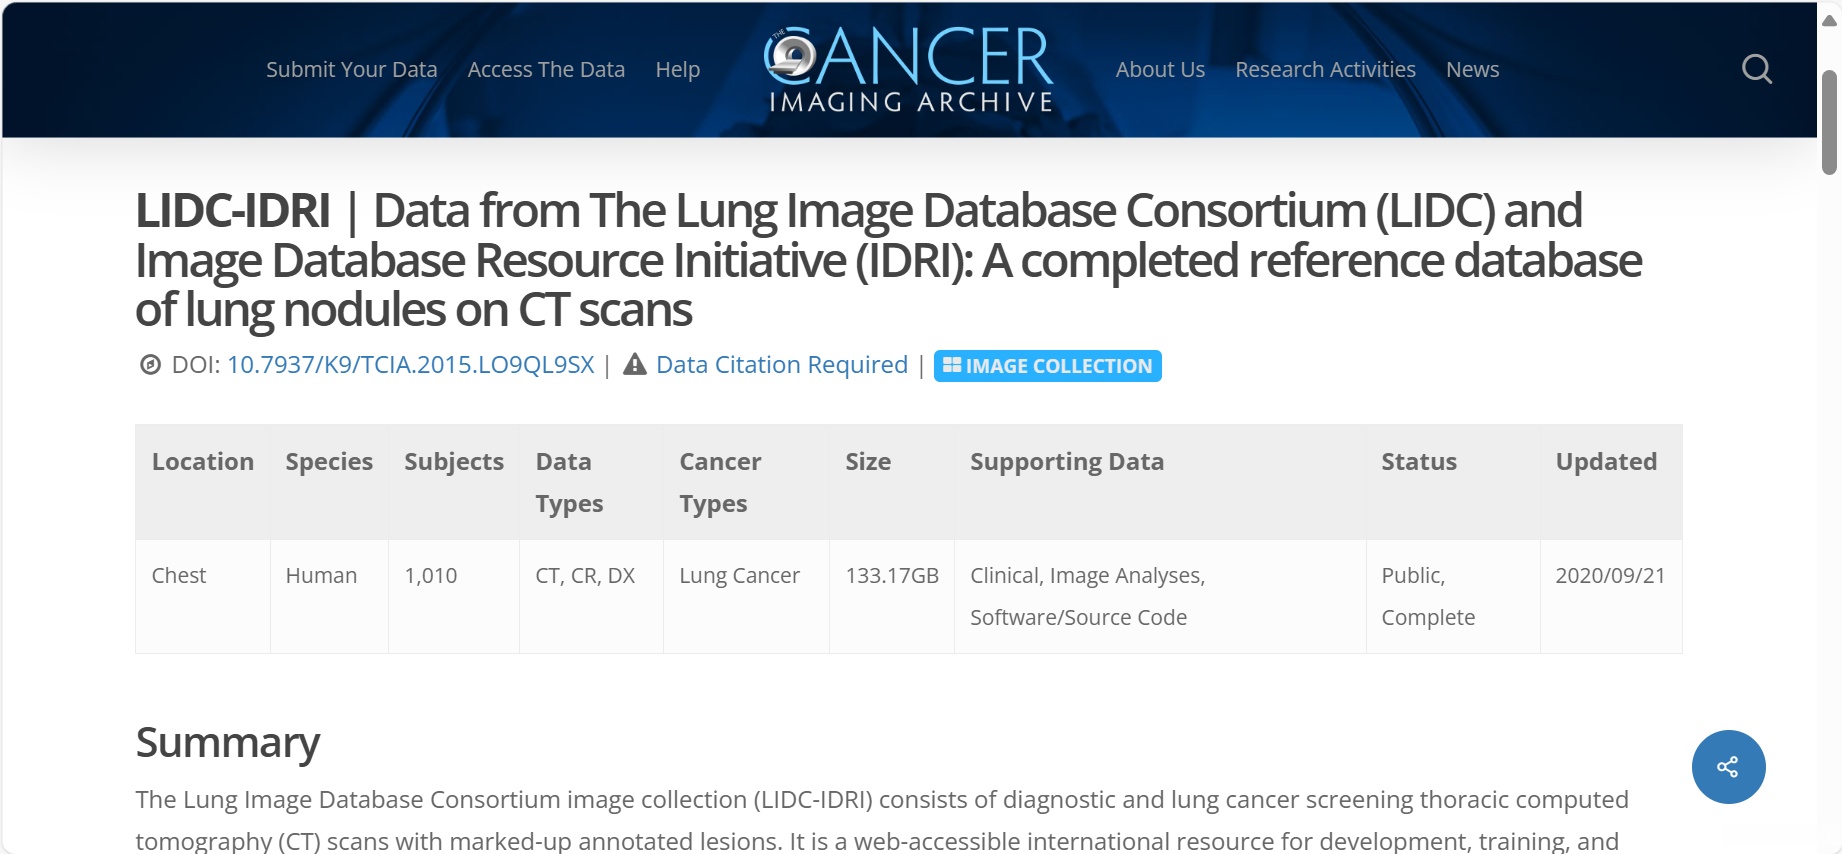The image size is (1842, 854).
Task: Open DOI link 10.7937/K9/TCIA.2015.LO9QL9SX
Action: point(411,365)
